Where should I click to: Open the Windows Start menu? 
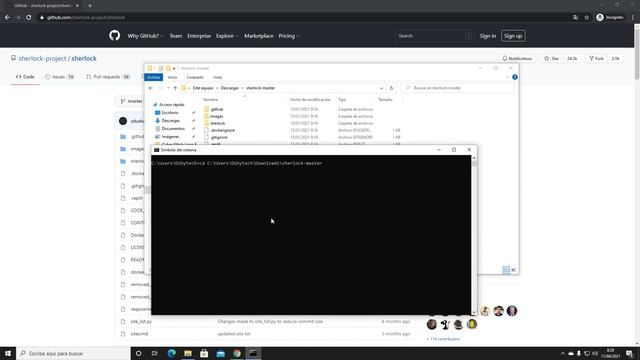coord(8,353)
